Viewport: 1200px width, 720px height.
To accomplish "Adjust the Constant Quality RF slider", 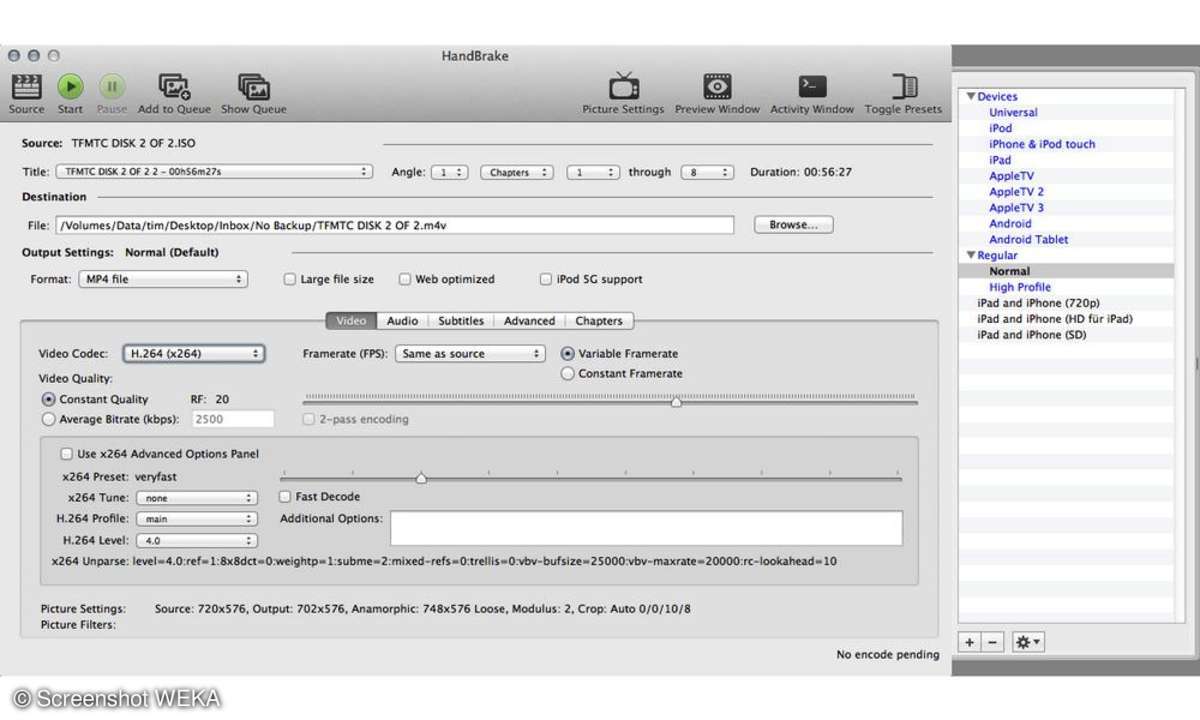I will pos(676,401).
